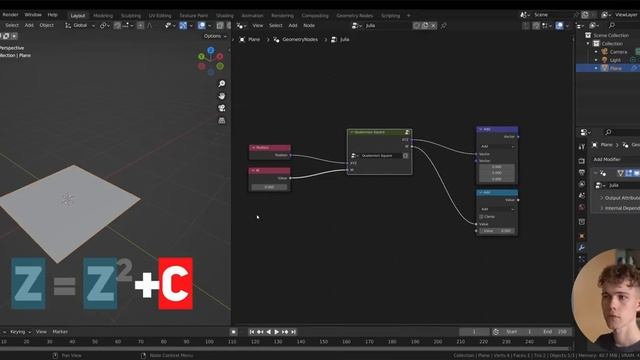The width and height of the screenshot is (640, 360).
Task: Click the W value field in the W input node
Action: pyautogui.click(x=269, y=187)
